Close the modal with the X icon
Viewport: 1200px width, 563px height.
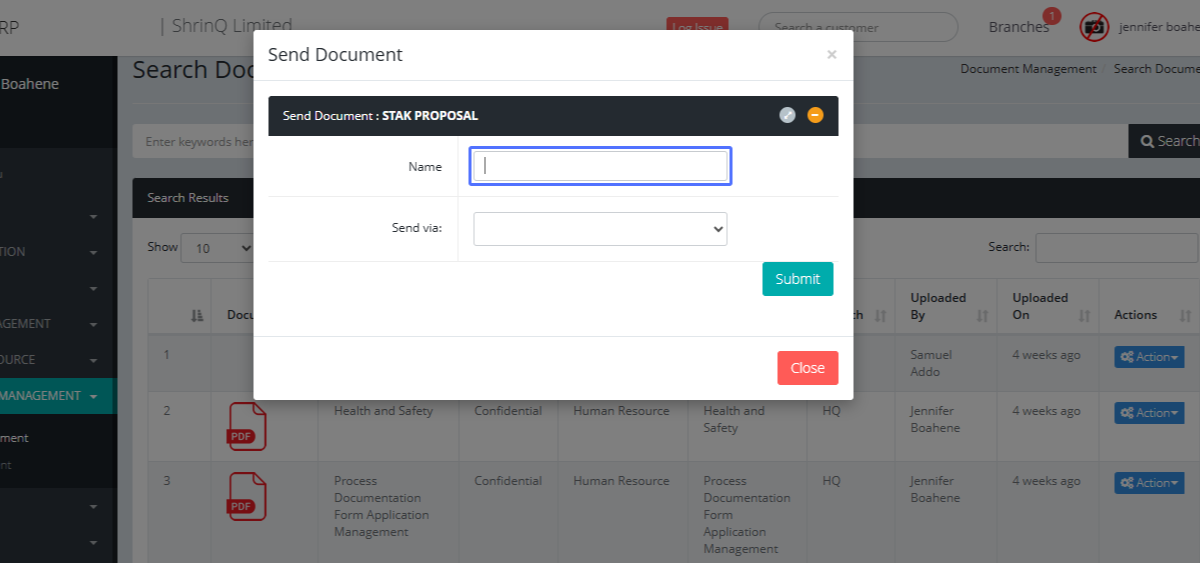coord(831,55)
